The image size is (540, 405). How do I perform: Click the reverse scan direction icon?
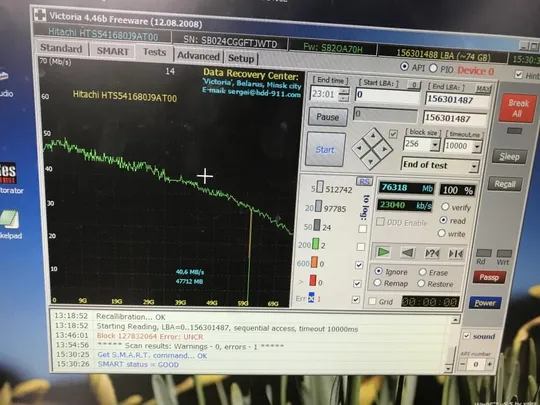pos(407,253)
